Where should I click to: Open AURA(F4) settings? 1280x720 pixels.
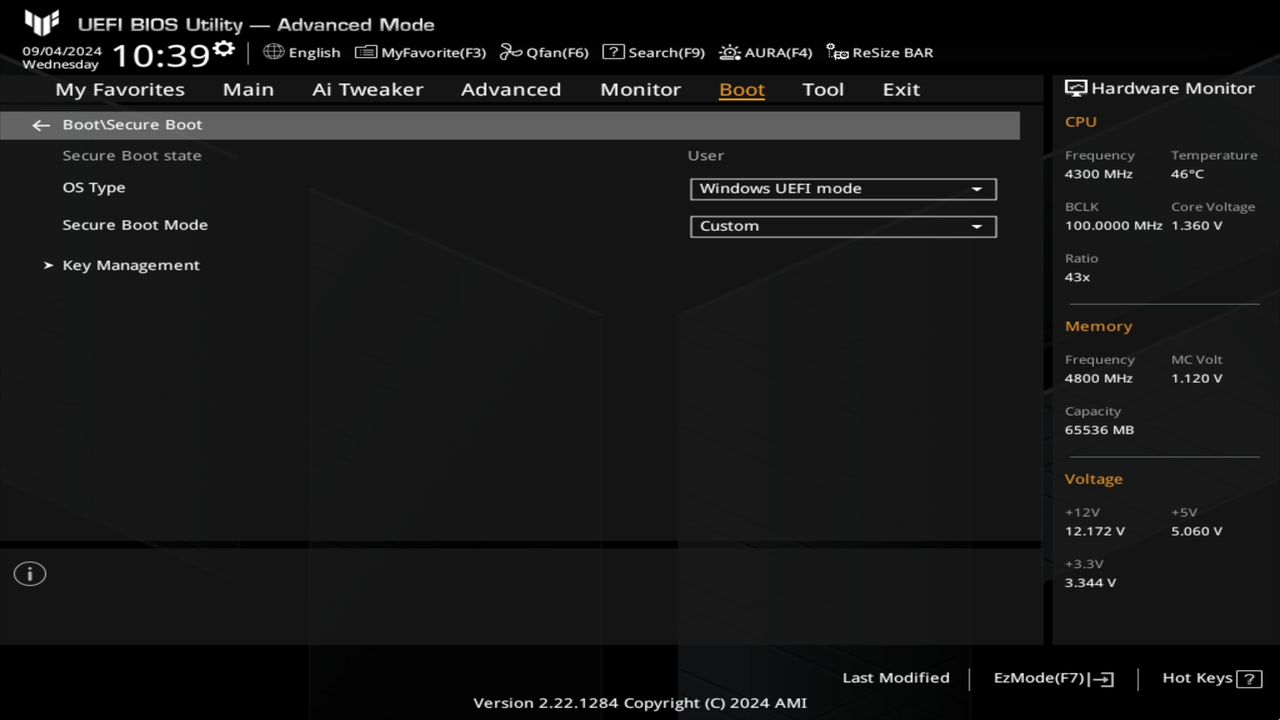tap(778, 53)
